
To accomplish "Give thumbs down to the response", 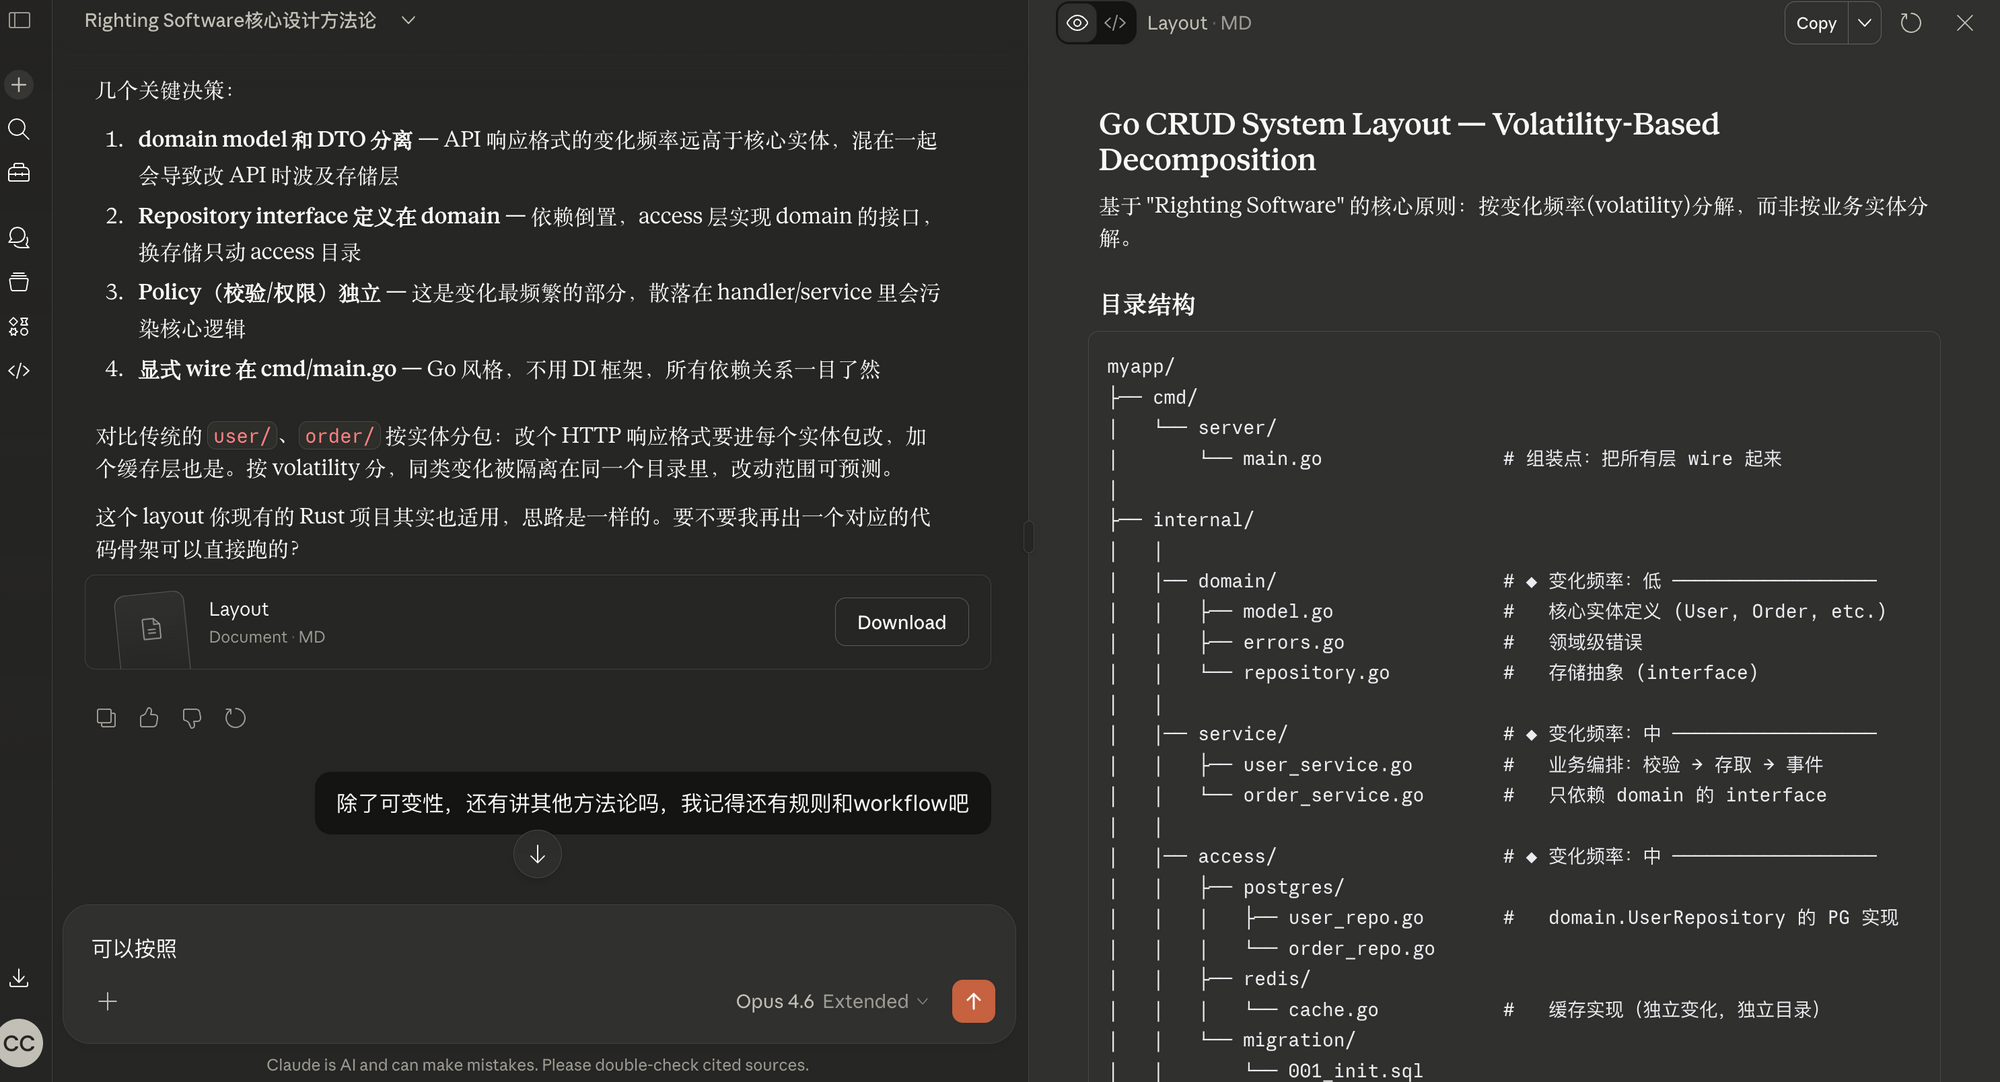I will (x=192, y=718).
